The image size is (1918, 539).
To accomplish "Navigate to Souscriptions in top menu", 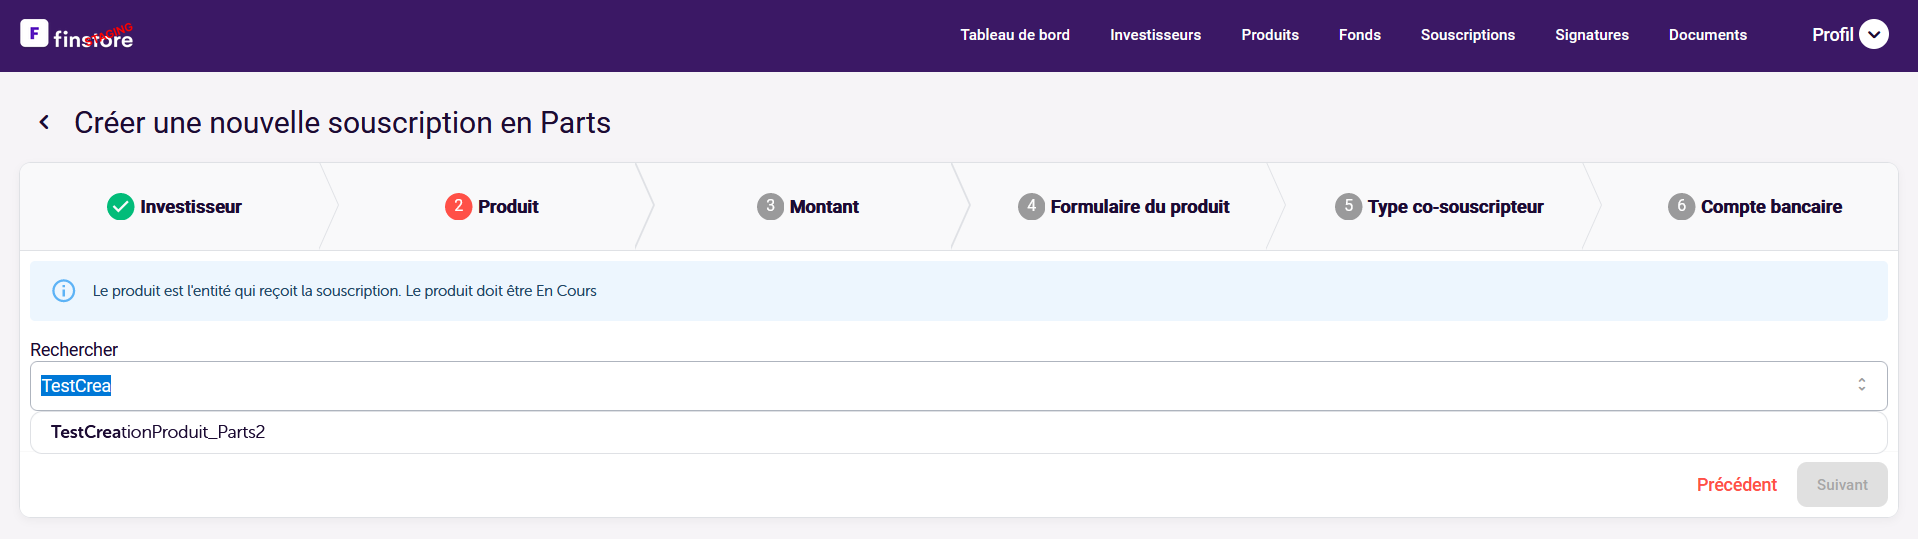I will pos(1467,35).
